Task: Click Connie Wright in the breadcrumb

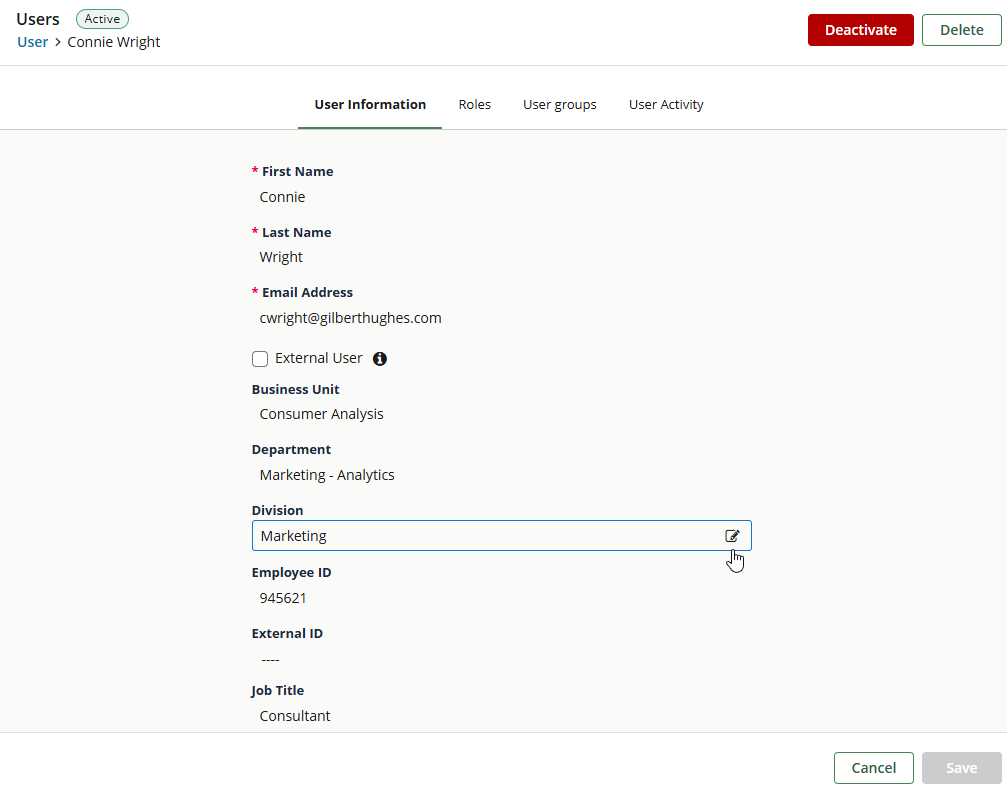Action: 114,42
